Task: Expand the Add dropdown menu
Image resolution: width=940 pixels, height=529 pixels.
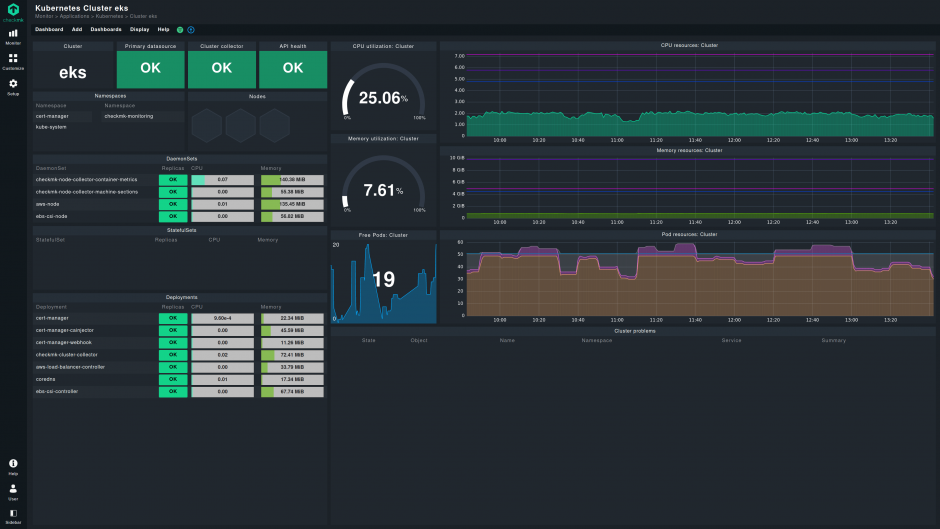Action: [76, 30]
